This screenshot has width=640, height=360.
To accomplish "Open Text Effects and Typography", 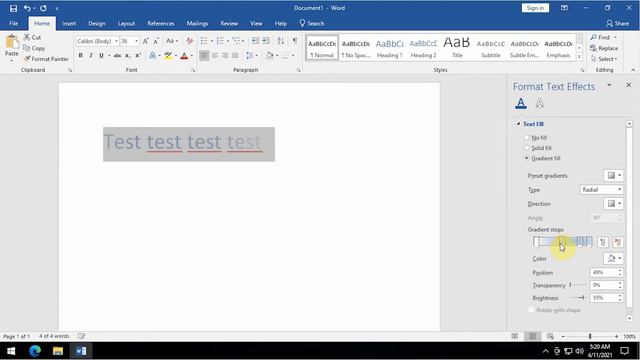I will click(x=152, y=56).
